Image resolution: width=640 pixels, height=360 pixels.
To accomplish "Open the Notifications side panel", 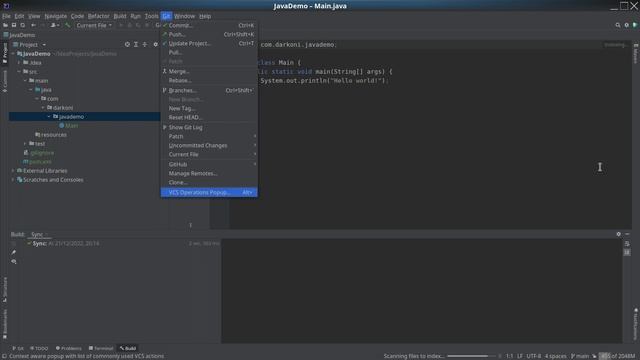I will pos(636,324).
